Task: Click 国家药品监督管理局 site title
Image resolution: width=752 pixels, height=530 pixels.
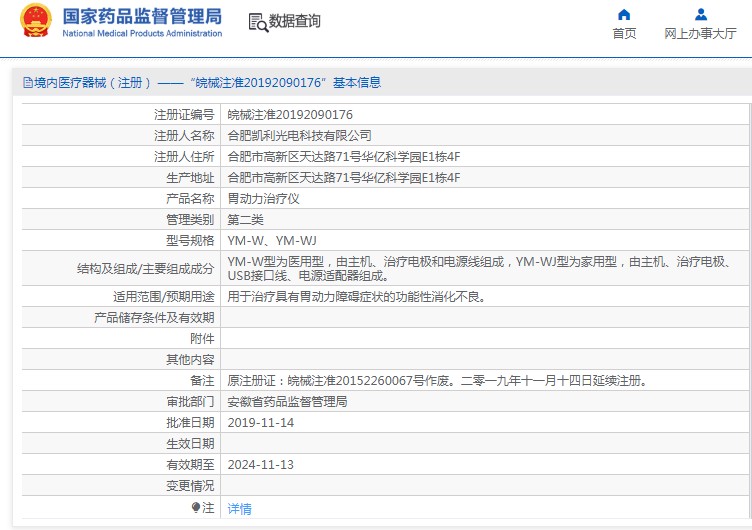Action: pos(142,16)
